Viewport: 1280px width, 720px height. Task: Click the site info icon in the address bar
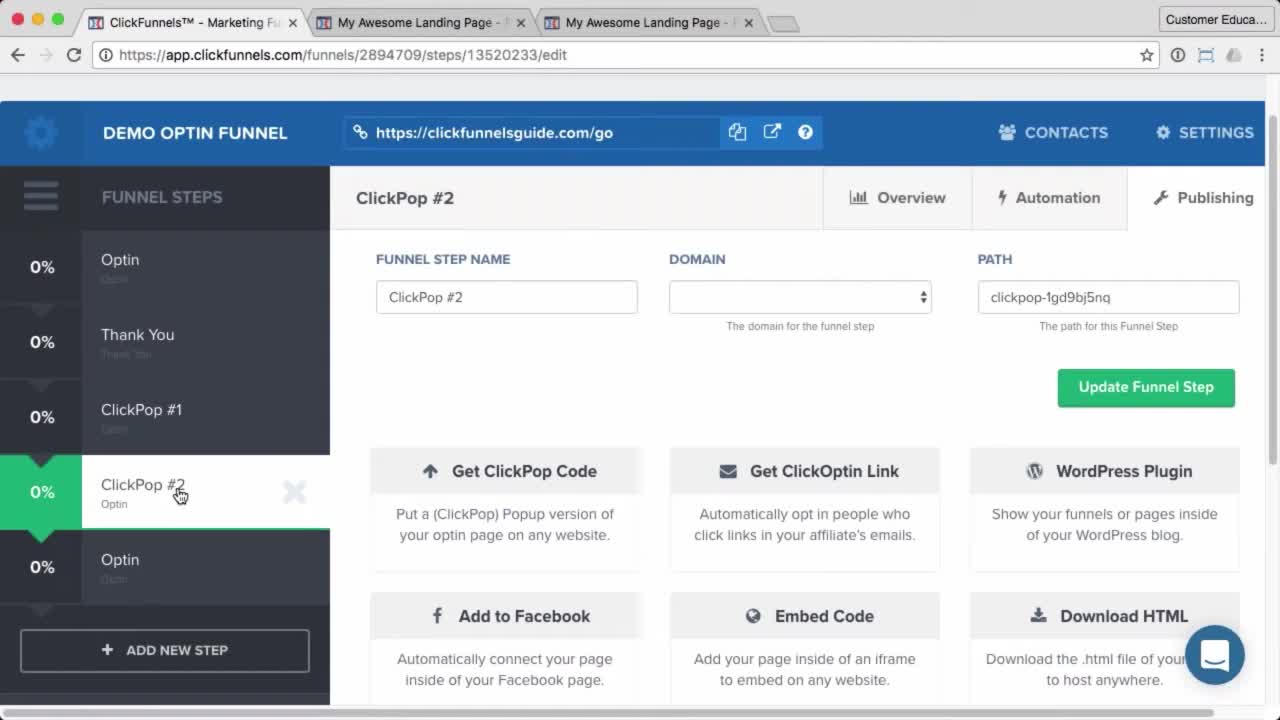point(106,55)
